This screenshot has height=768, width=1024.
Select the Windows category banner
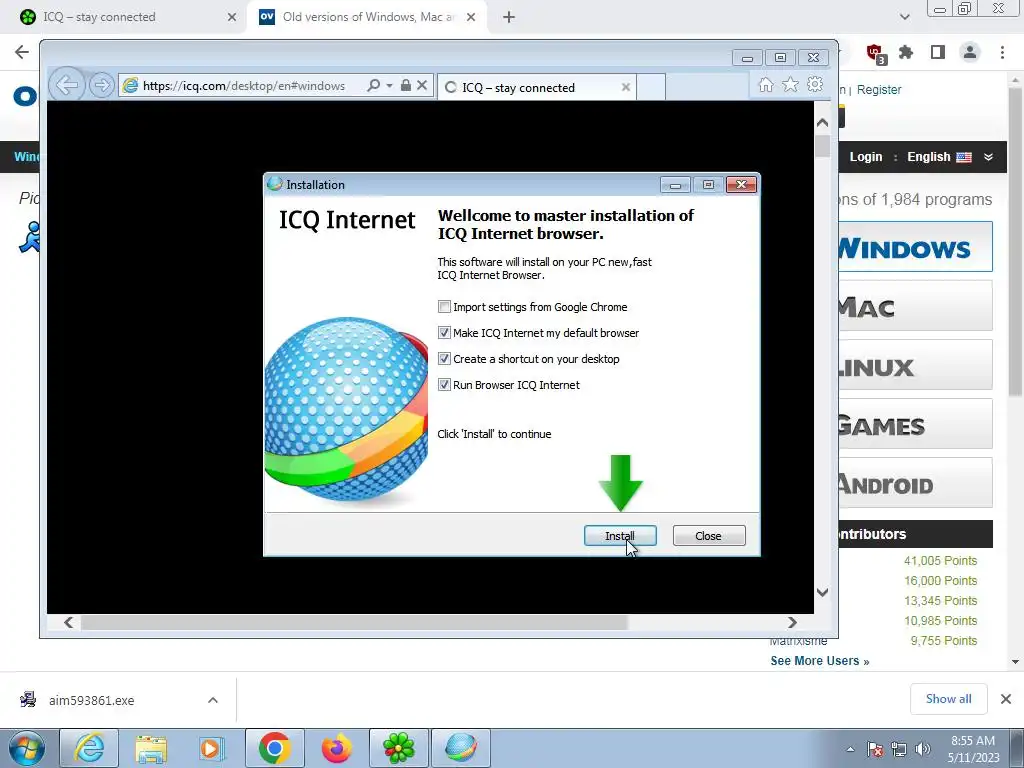(916, 247)
